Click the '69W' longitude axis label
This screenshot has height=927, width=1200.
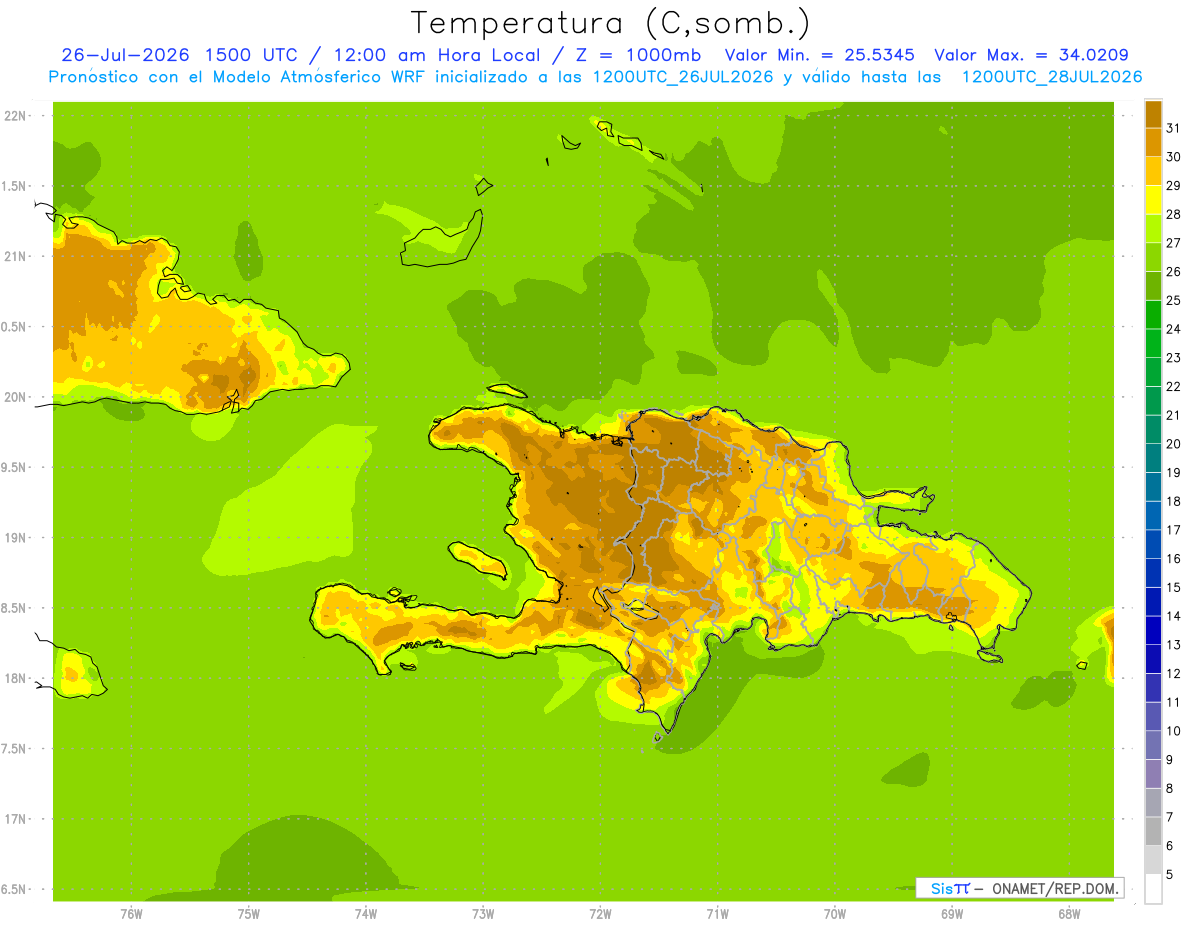click(x=951, y=914)
